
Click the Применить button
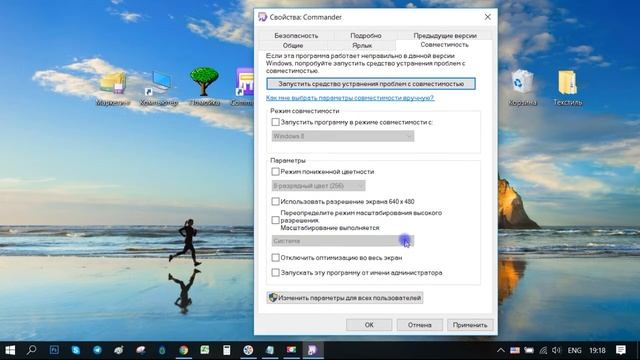coord(470,325)
